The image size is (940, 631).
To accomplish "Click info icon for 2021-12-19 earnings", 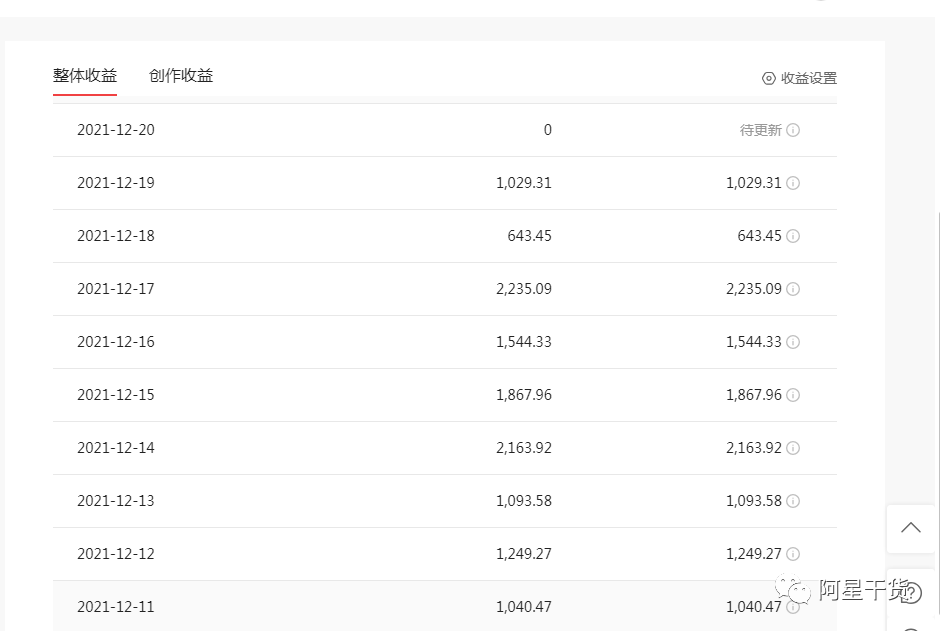I will coord(793,183).
